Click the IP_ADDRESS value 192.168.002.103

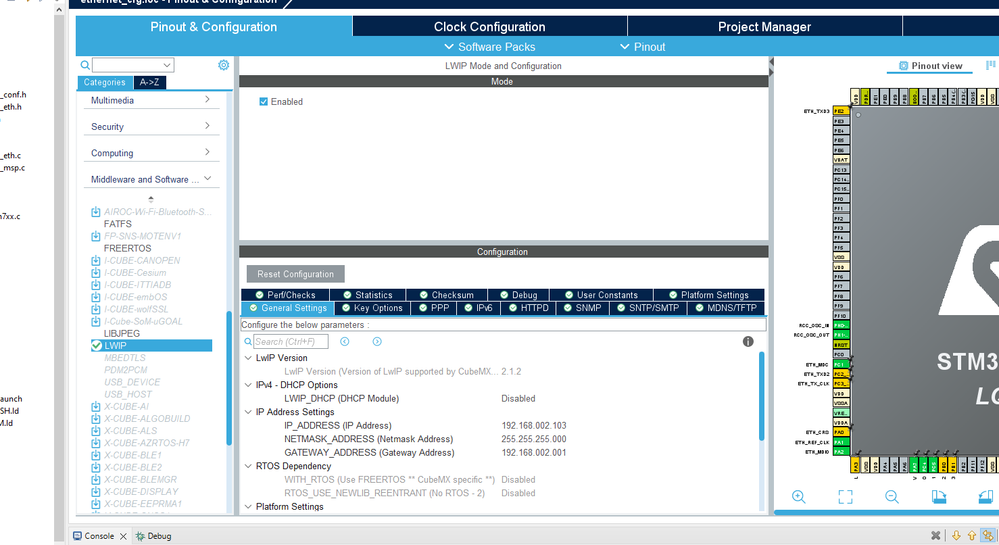(534, 426)
